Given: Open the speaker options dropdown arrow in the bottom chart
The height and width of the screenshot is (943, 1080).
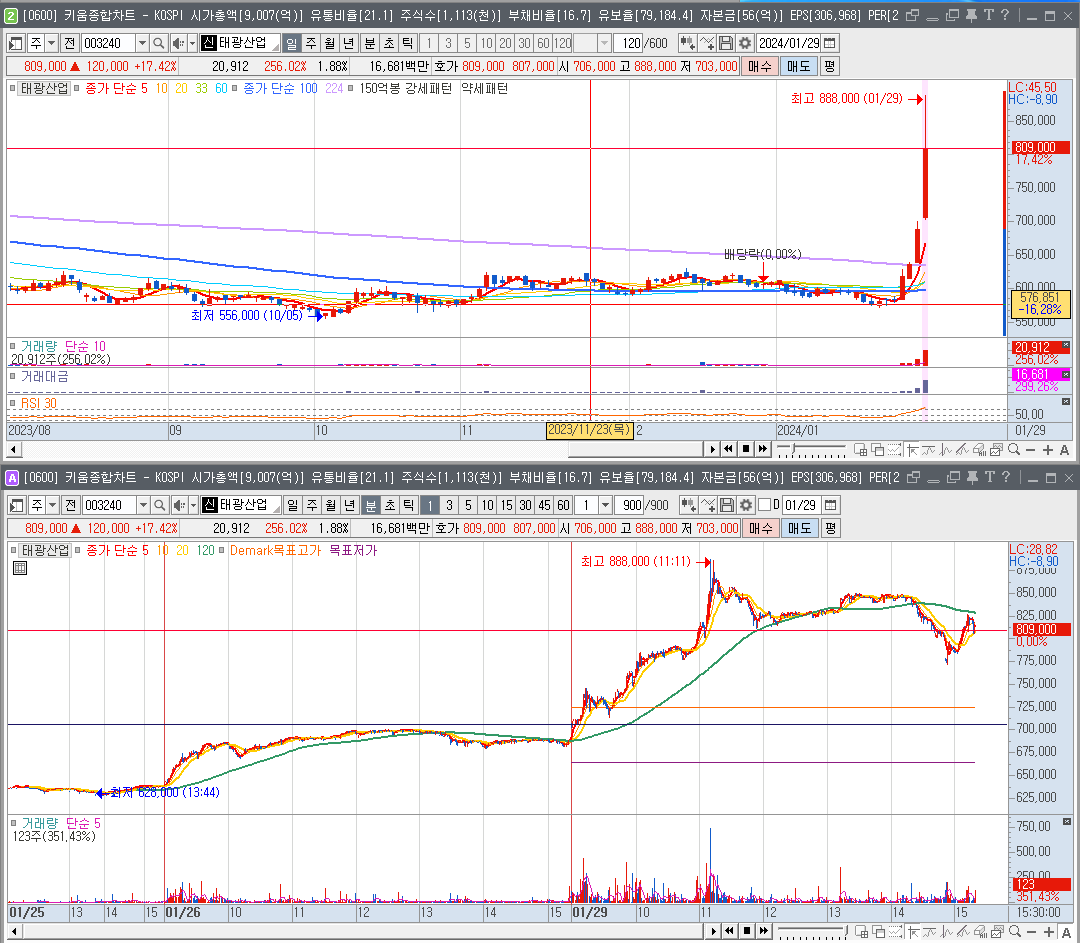Looking at the screenshot, I should point(194,506).
